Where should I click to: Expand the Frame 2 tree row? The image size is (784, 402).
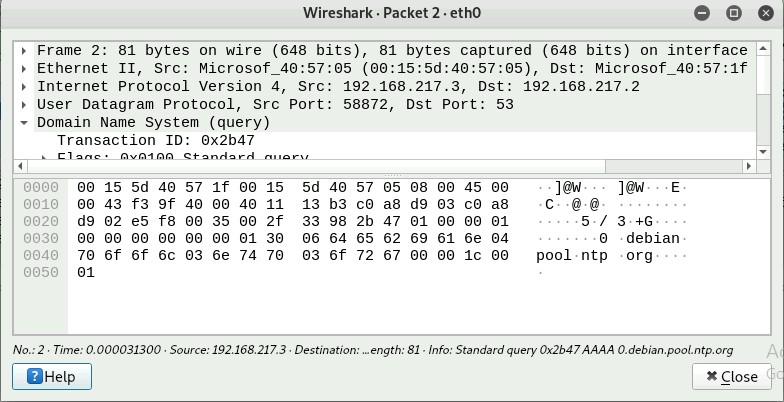(24, 50)
